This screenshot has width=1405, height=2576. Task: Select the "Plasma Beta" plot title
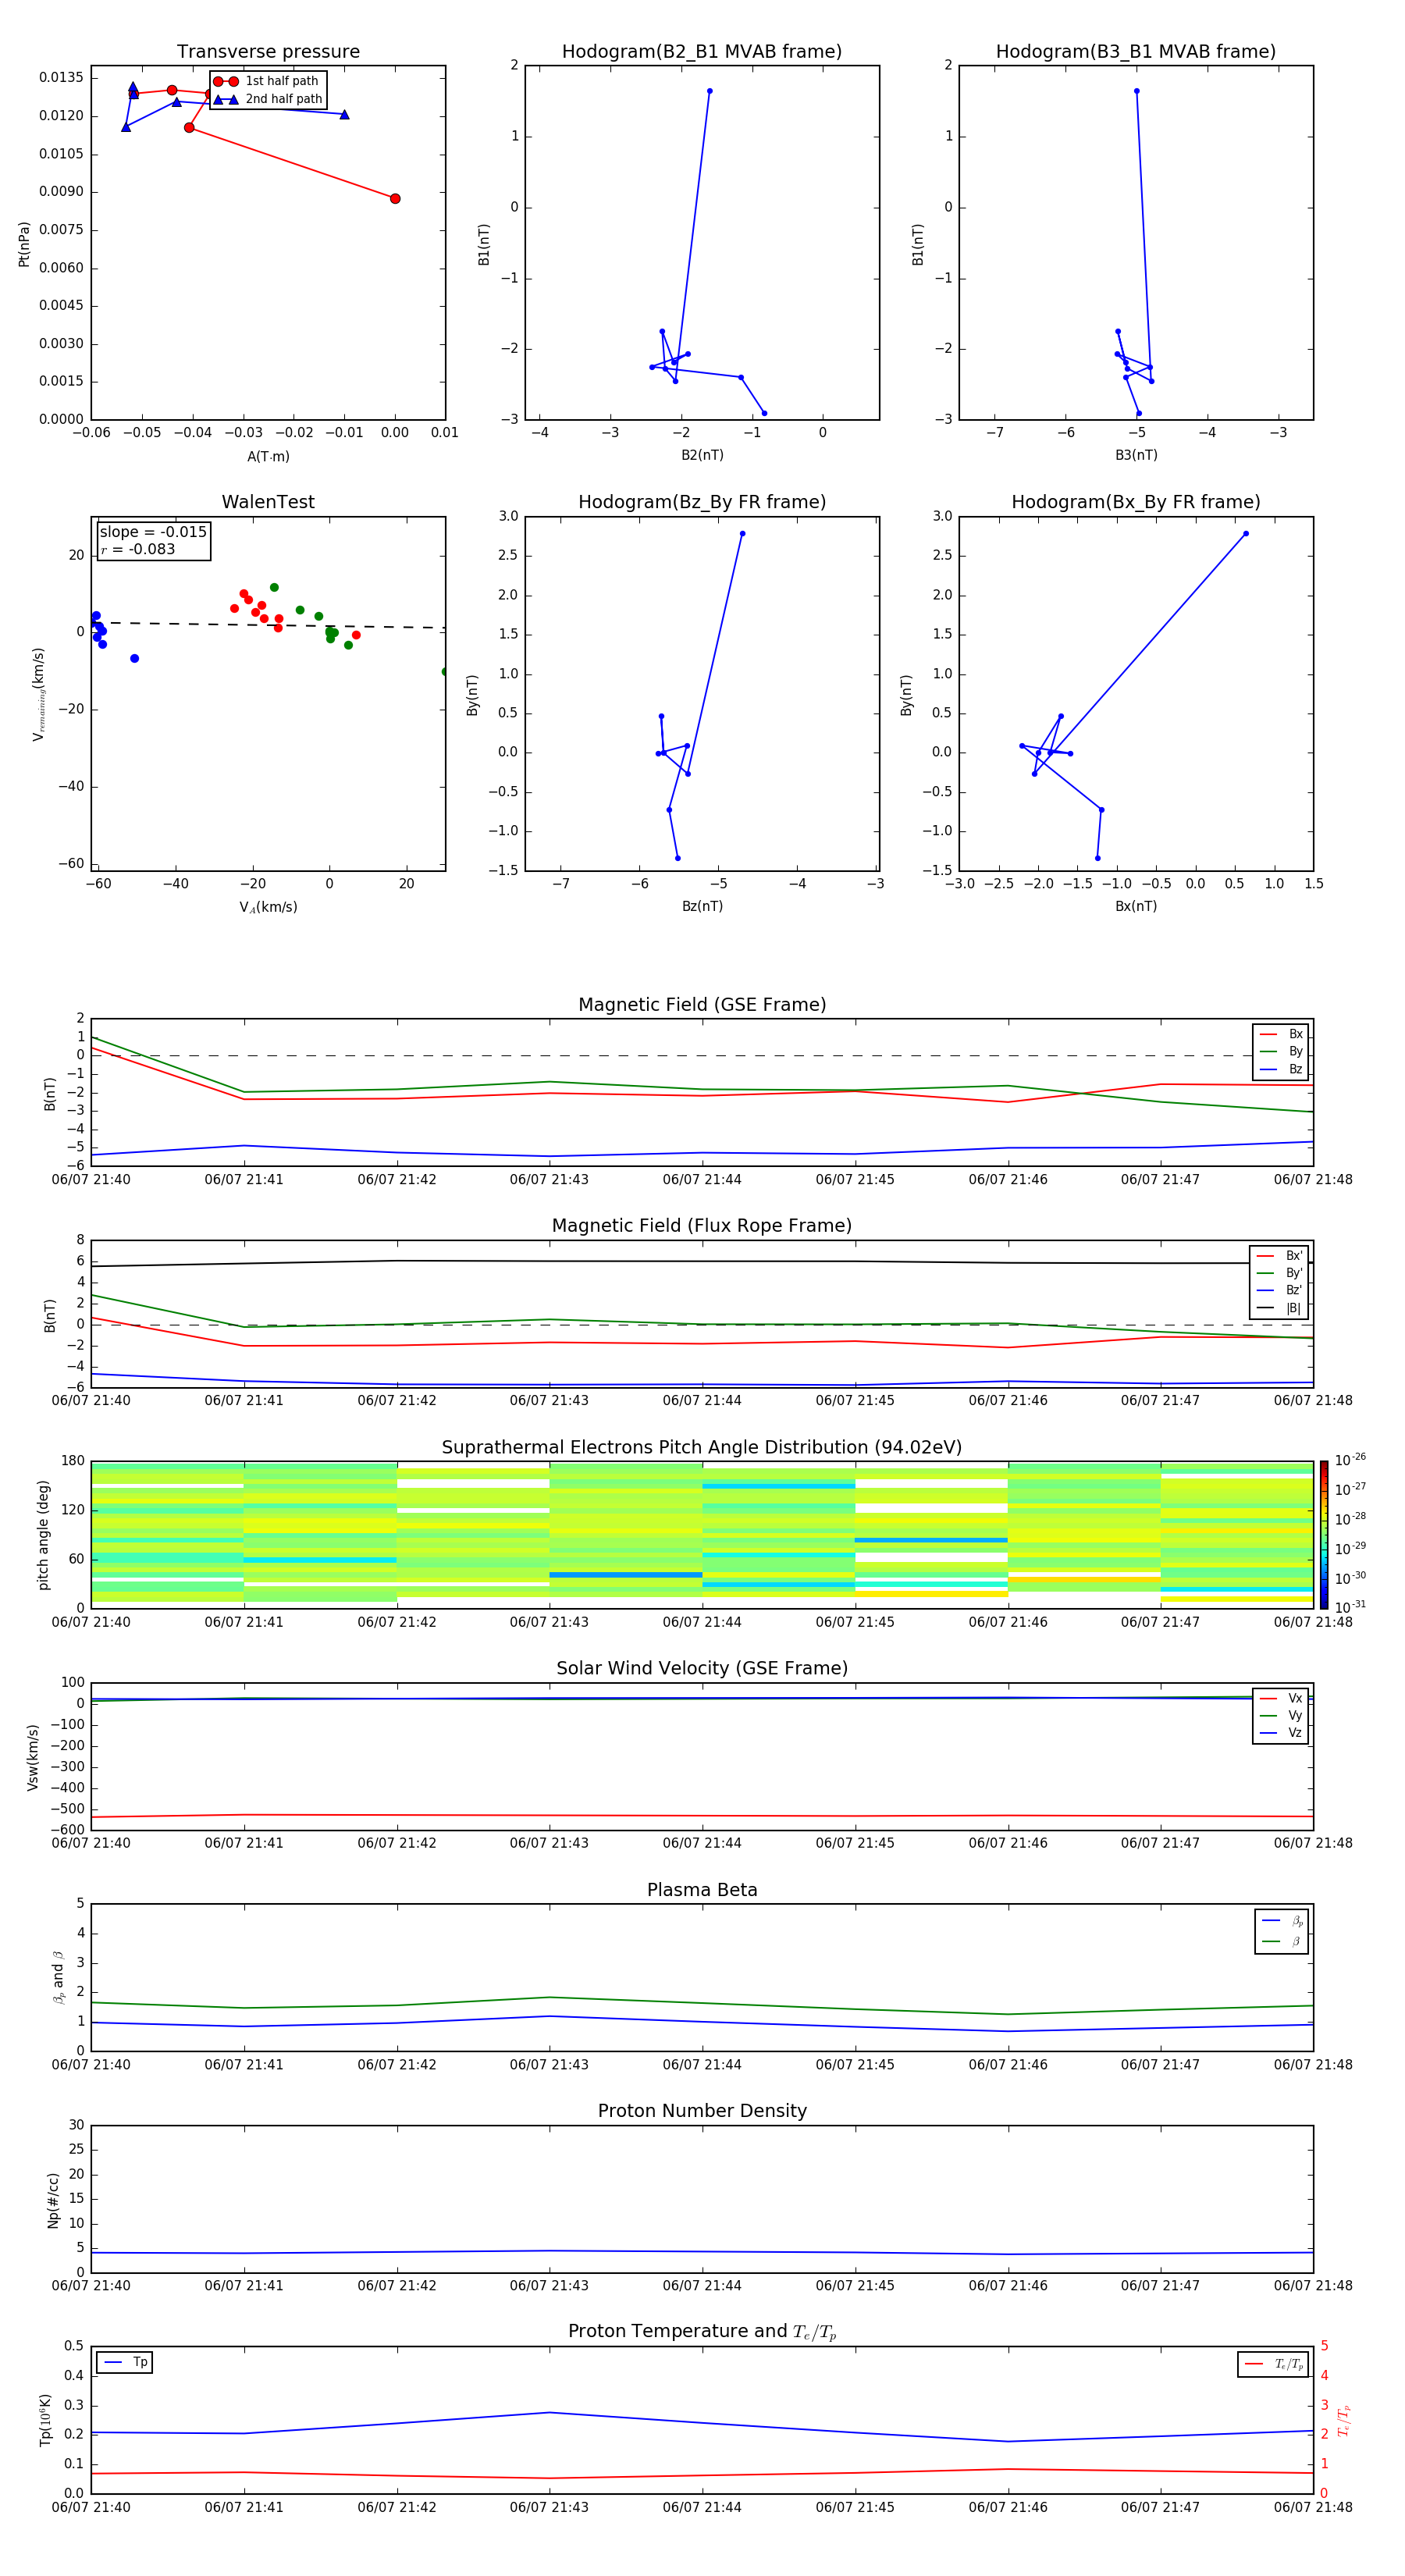[x=702, y=1891]
